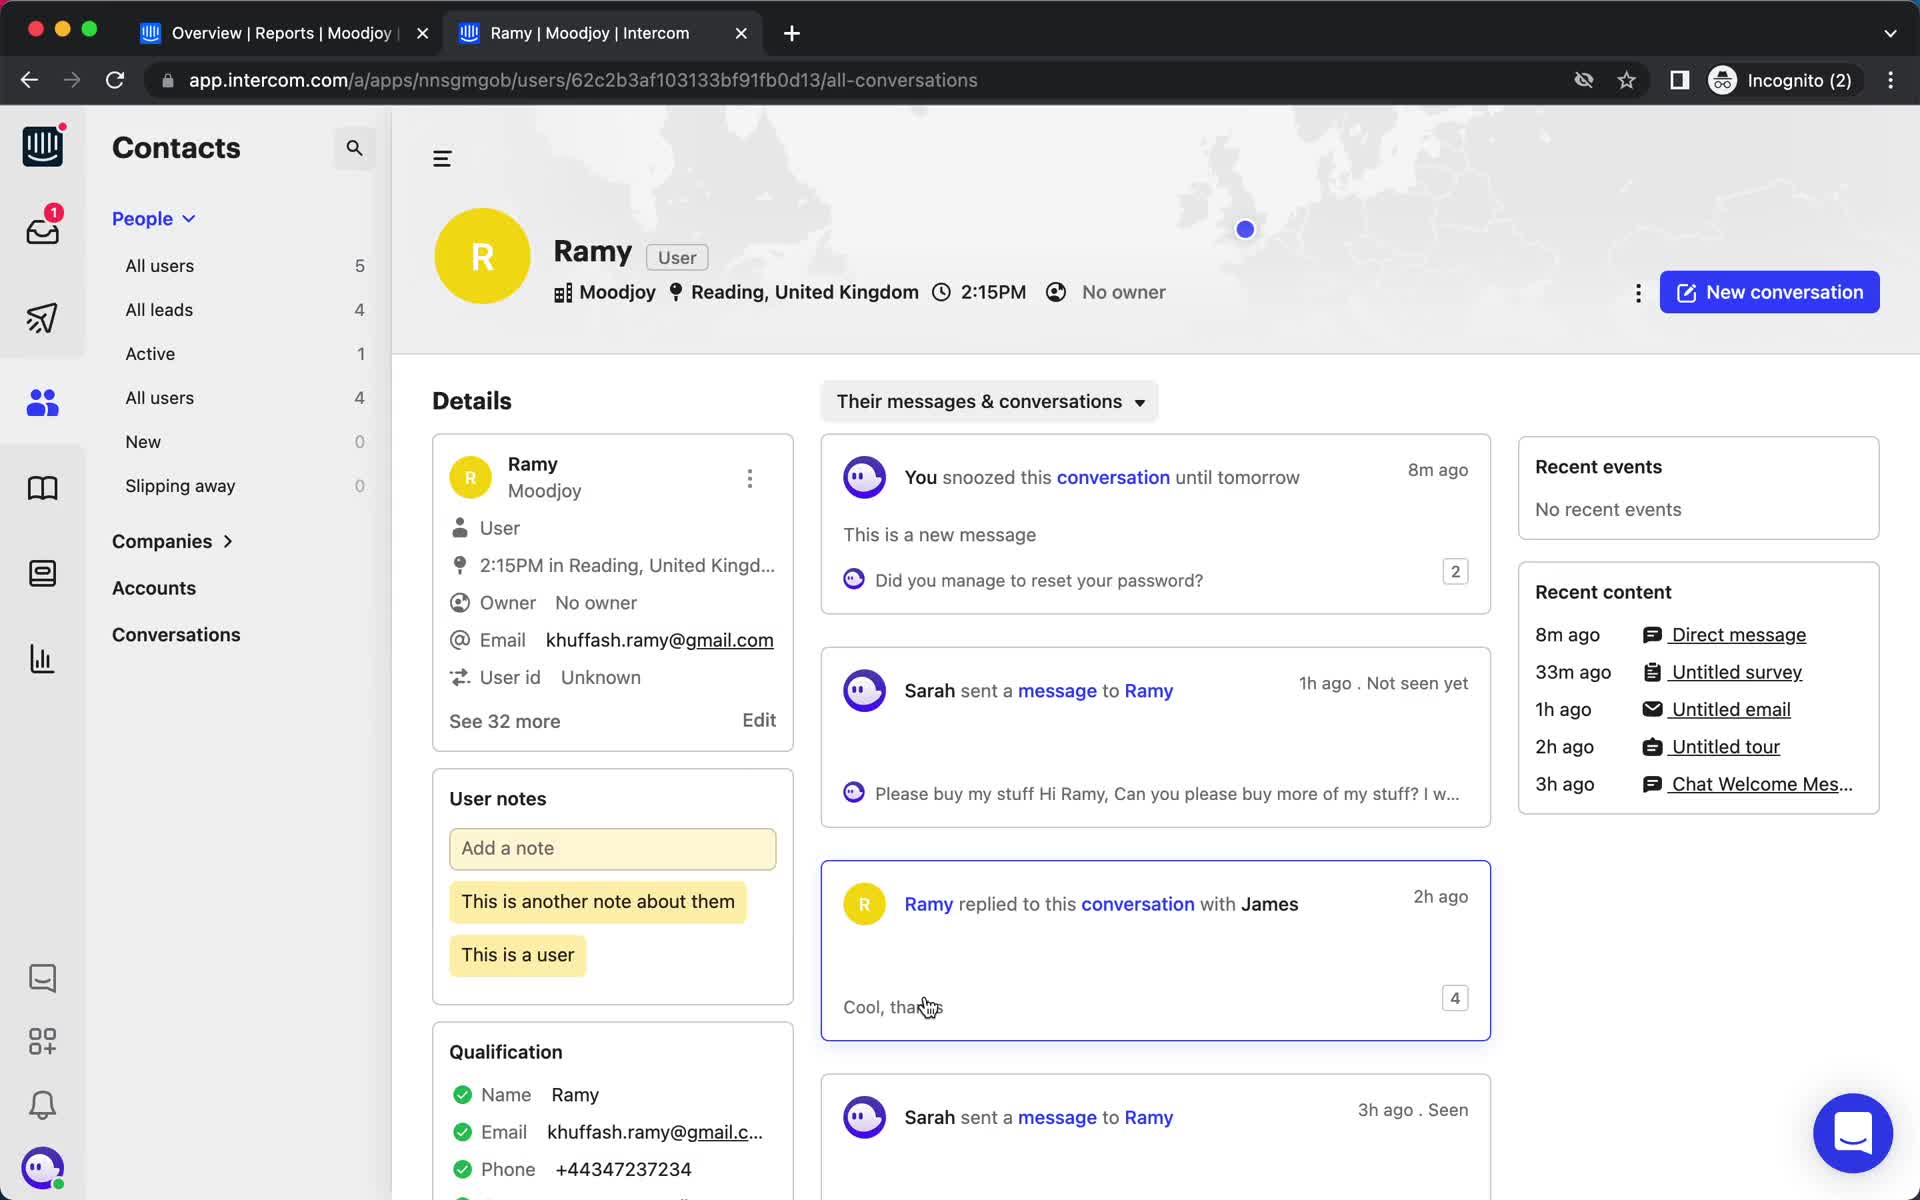This screenshot has height=1200, width=1920.
Task: Click the blue location dot on map
Action: (x=1245, y=229)
